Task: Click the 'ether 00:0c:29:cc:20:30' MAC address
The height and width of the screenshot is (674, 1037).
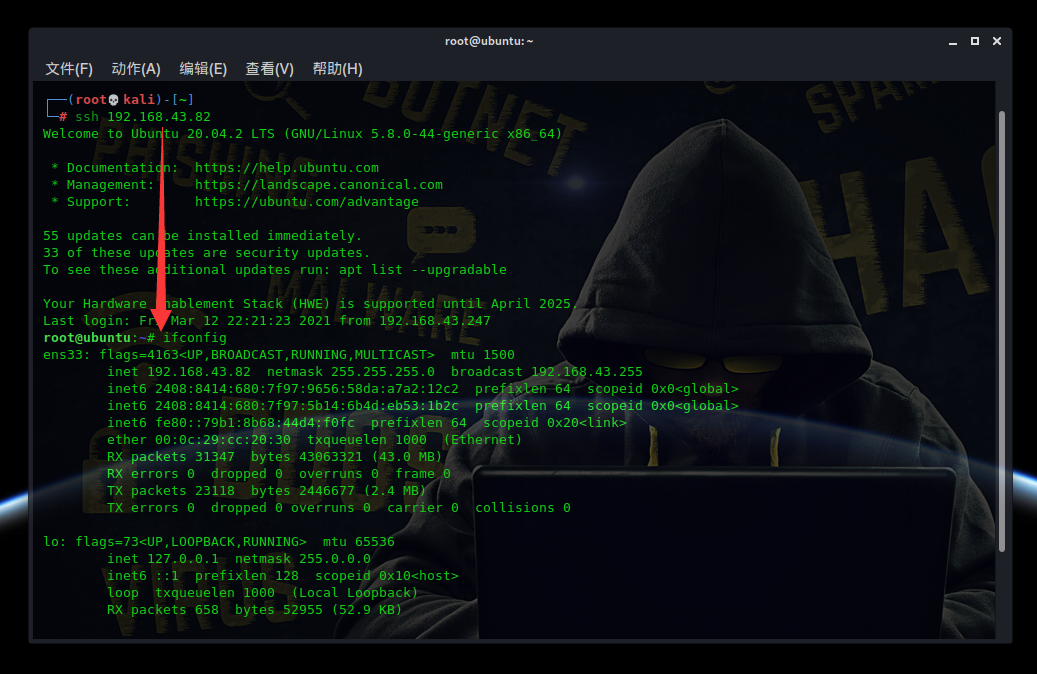Action: coord(198,440)
